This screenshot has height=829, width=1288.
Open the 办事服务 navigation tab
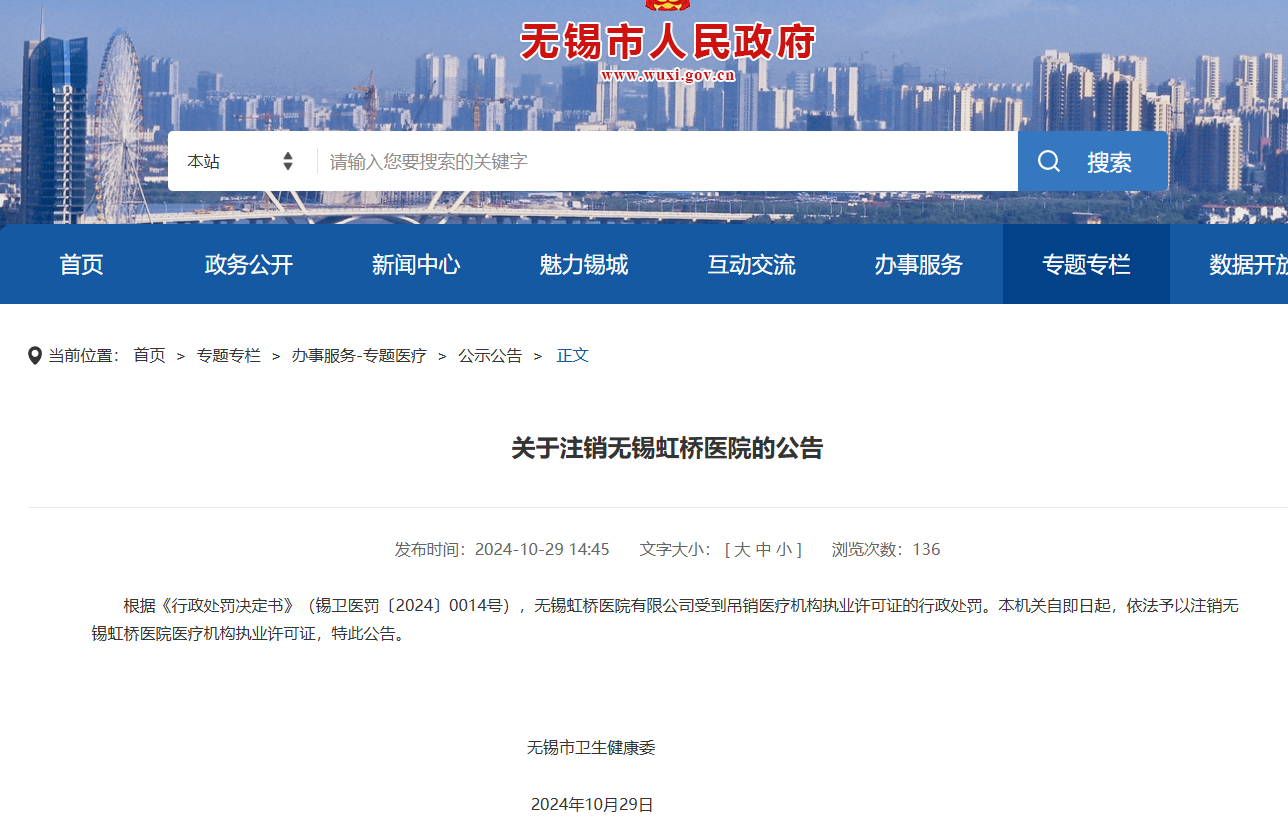click(x=918, y=264)
